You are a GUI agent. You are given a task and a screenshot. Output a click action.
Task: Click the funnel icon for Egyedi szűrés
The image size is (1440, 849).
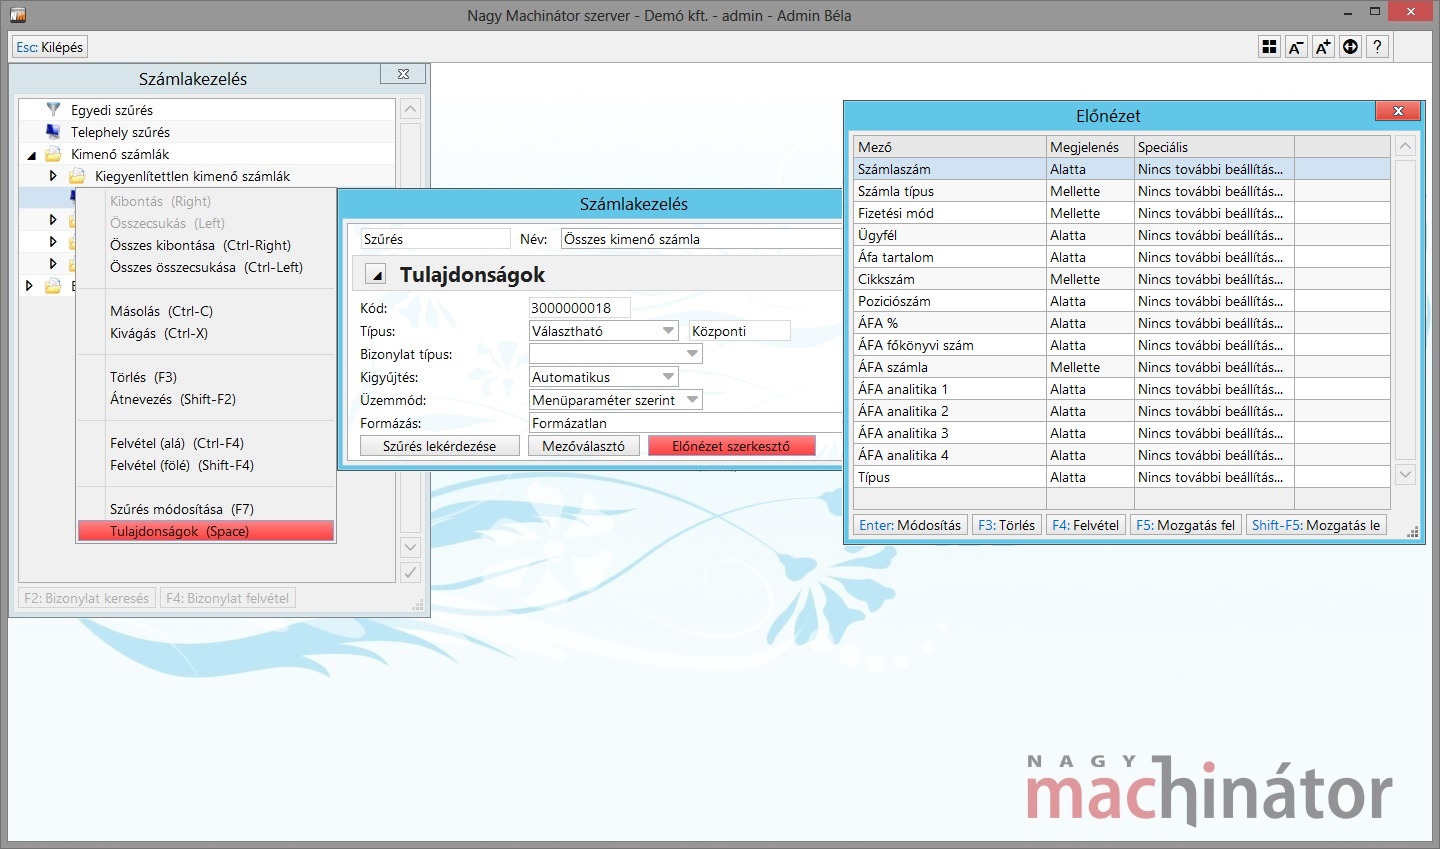click(53, 109)
